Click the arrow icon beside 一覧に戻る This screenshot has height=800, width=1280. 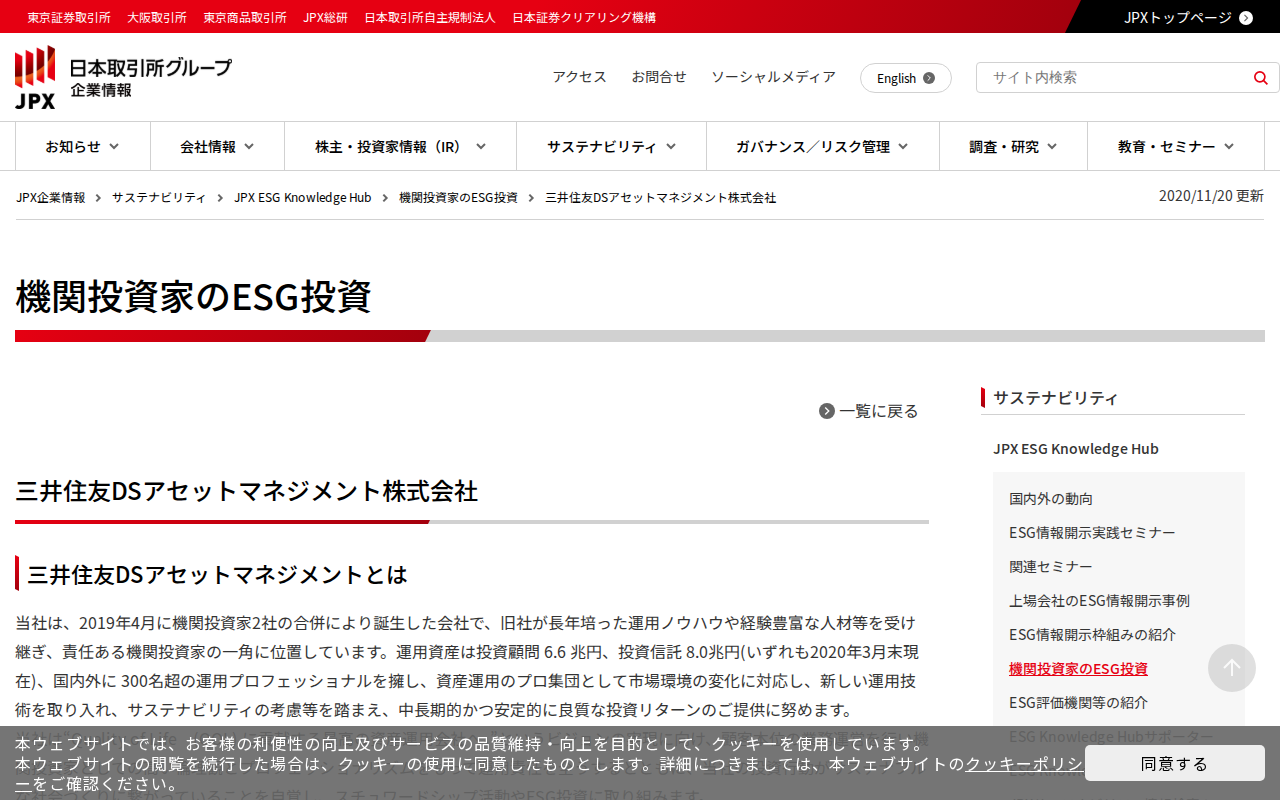click(827, 411)
